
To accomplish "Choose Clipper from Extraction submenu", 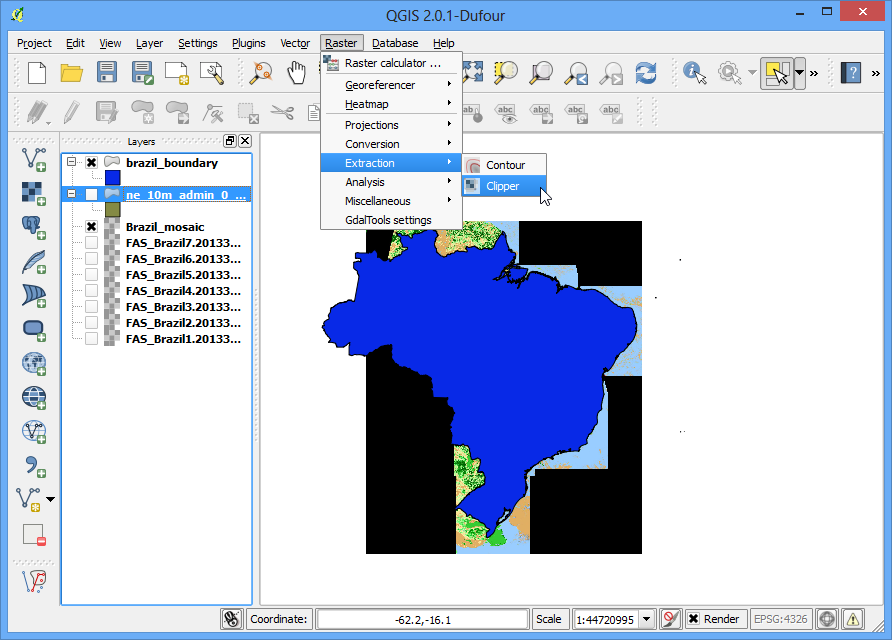I will click(505, 186).
